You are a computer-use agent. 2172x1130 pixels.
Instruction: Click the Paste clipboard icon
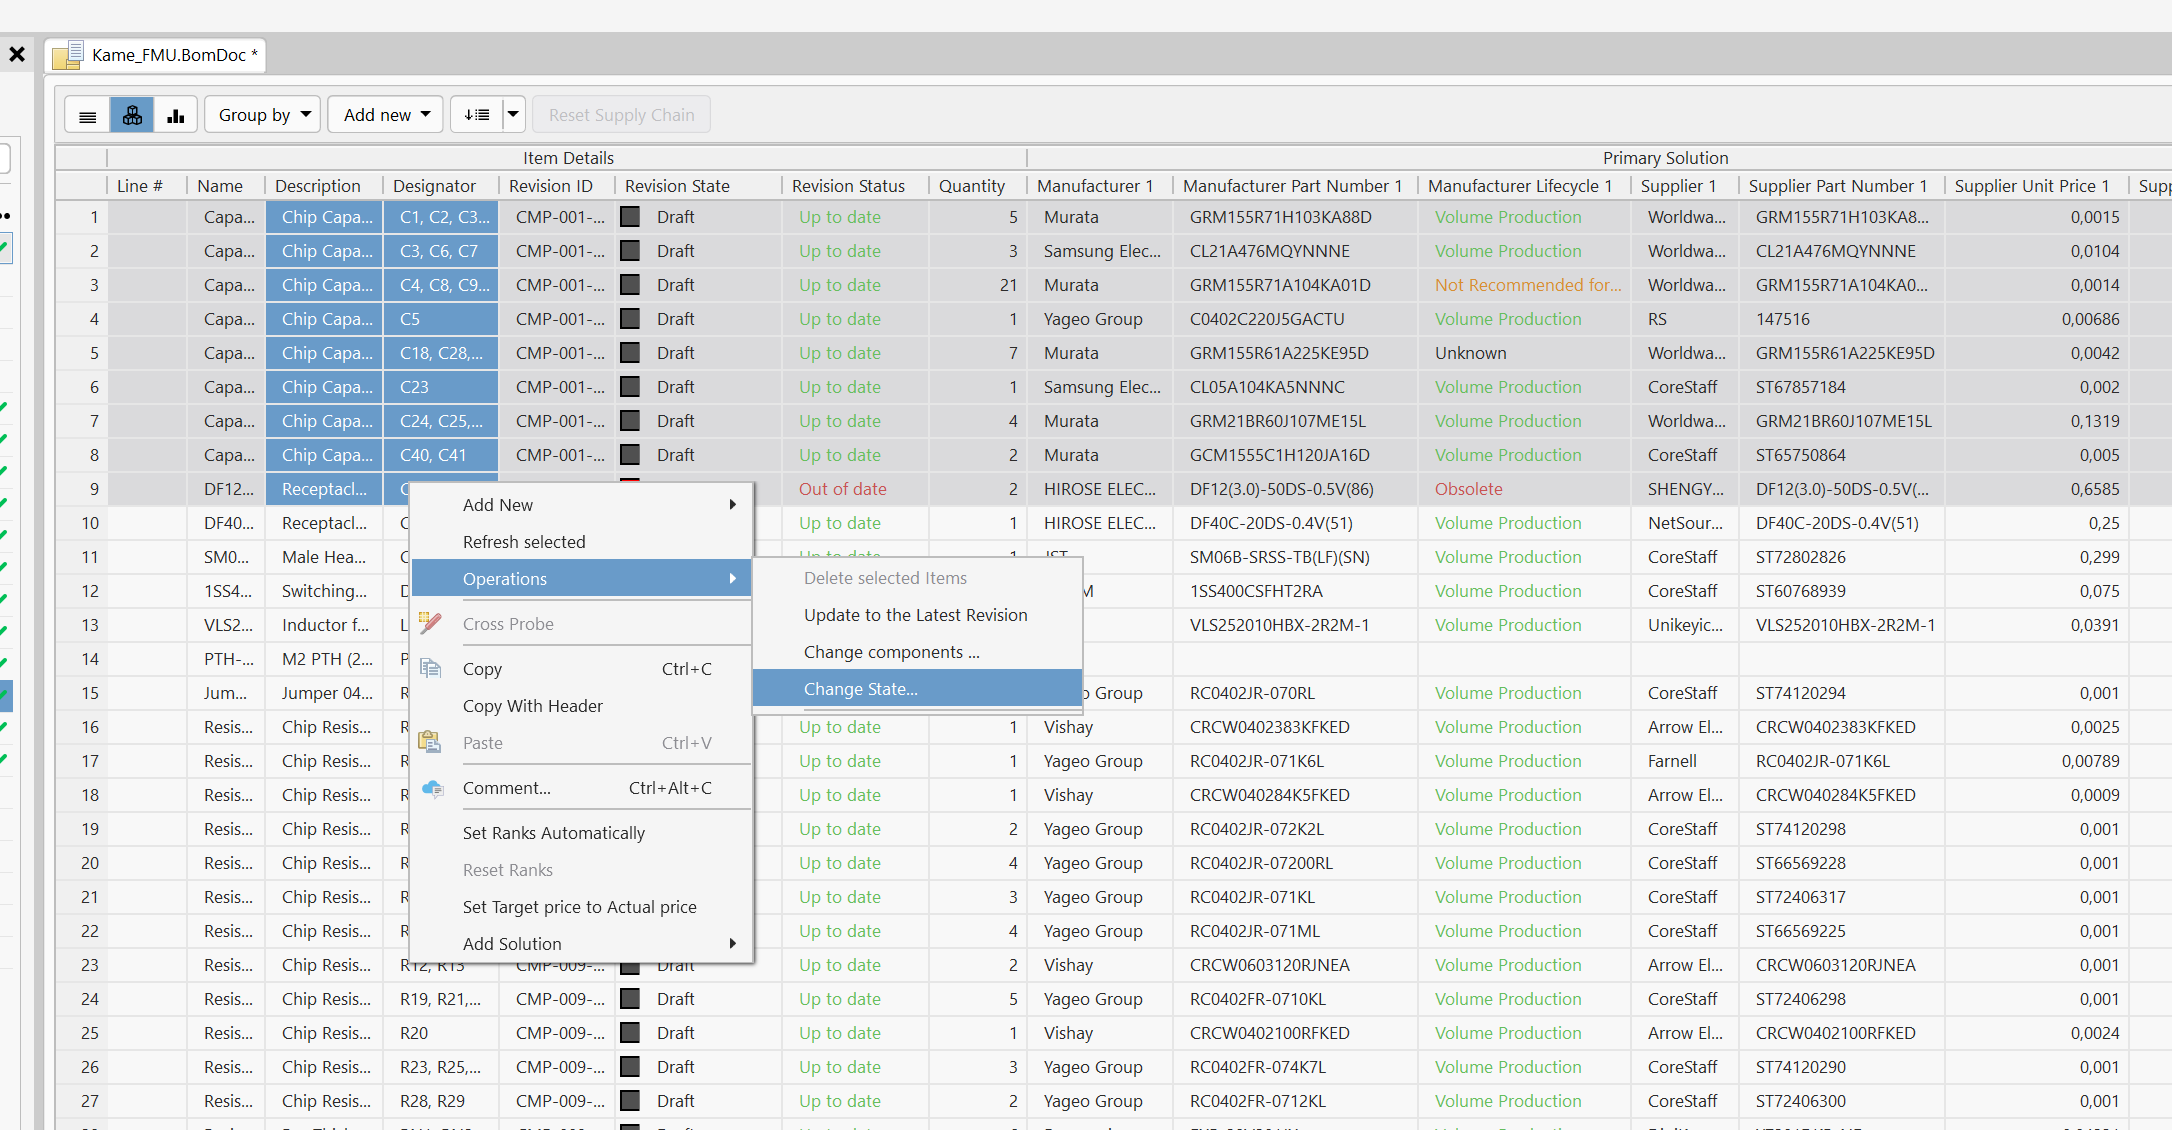(x=430, y=742)
